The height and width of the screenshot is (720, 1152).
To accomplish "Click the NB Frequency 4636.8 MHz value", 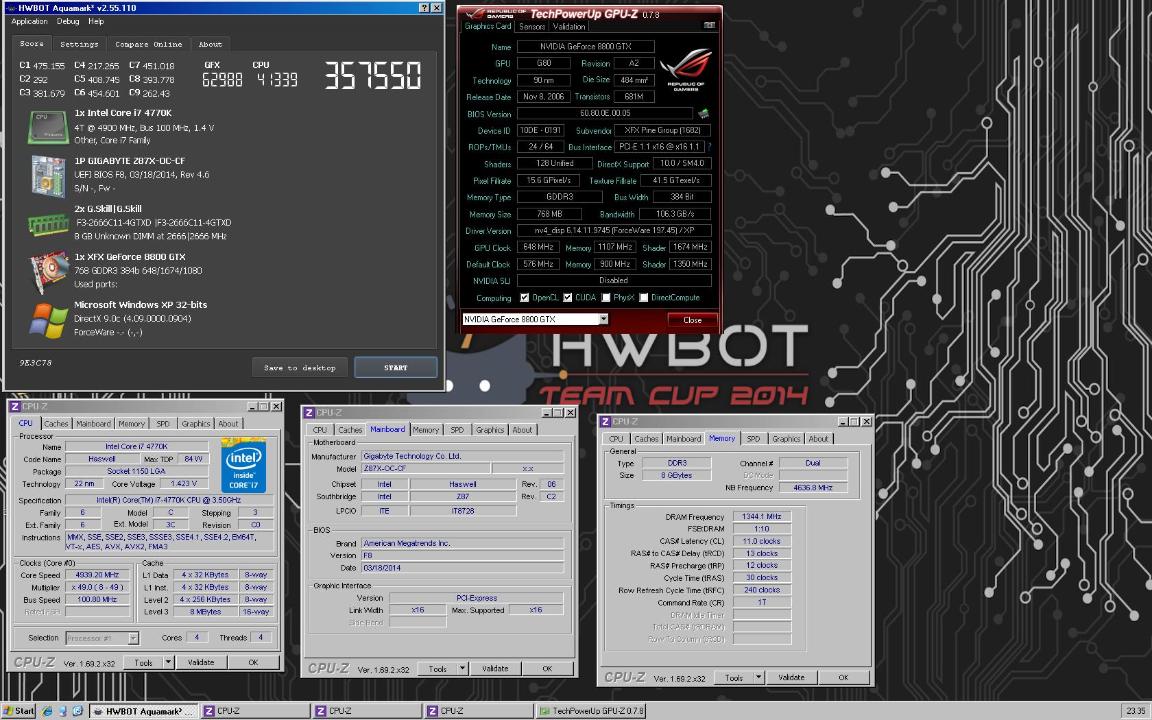I will (x=813, y=487).
